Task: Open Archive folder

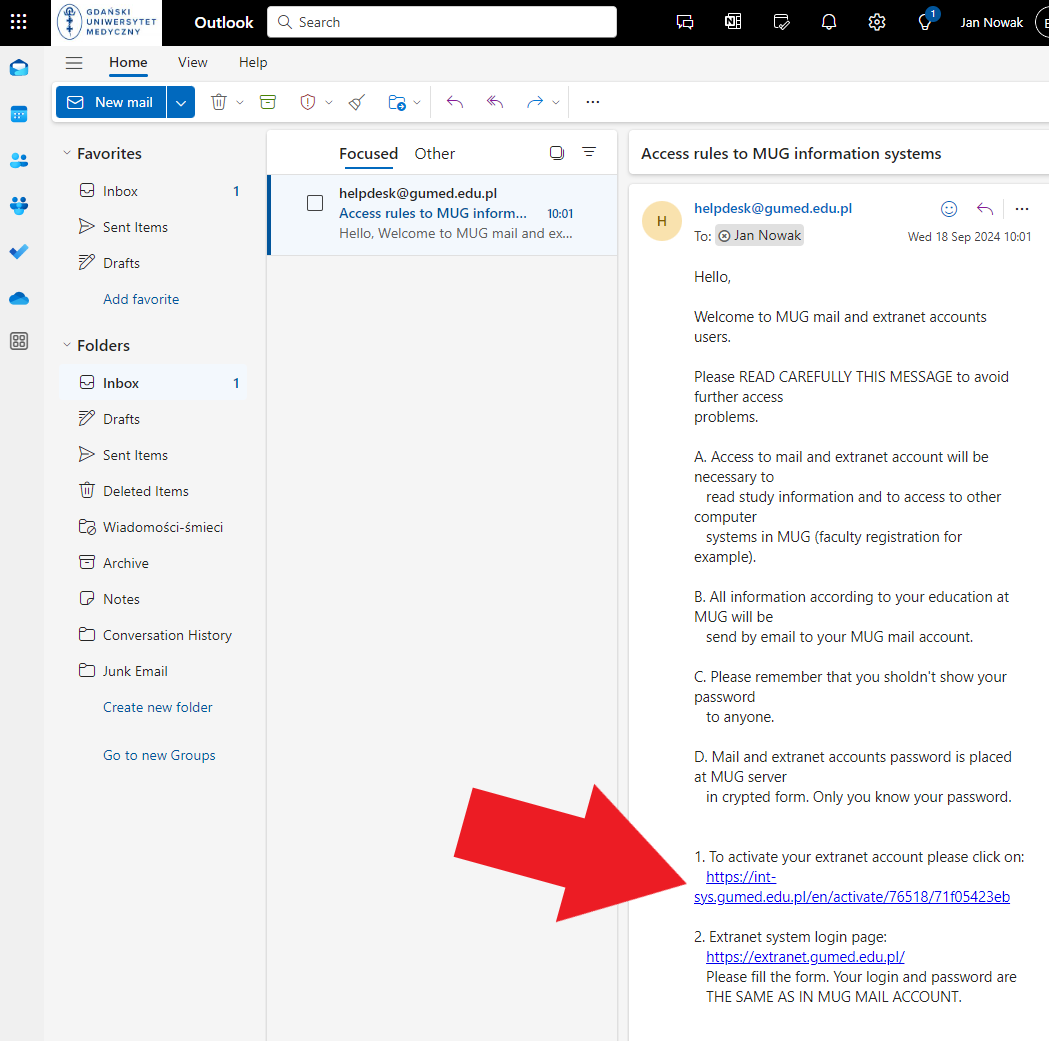Action: 153,563
